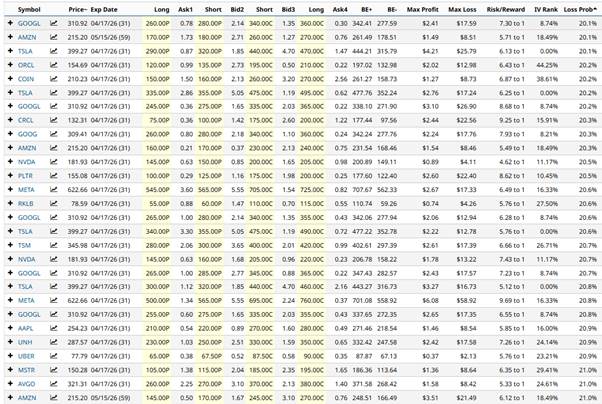Open chart icon for AMZN 145.00P row

coord(54,398)
